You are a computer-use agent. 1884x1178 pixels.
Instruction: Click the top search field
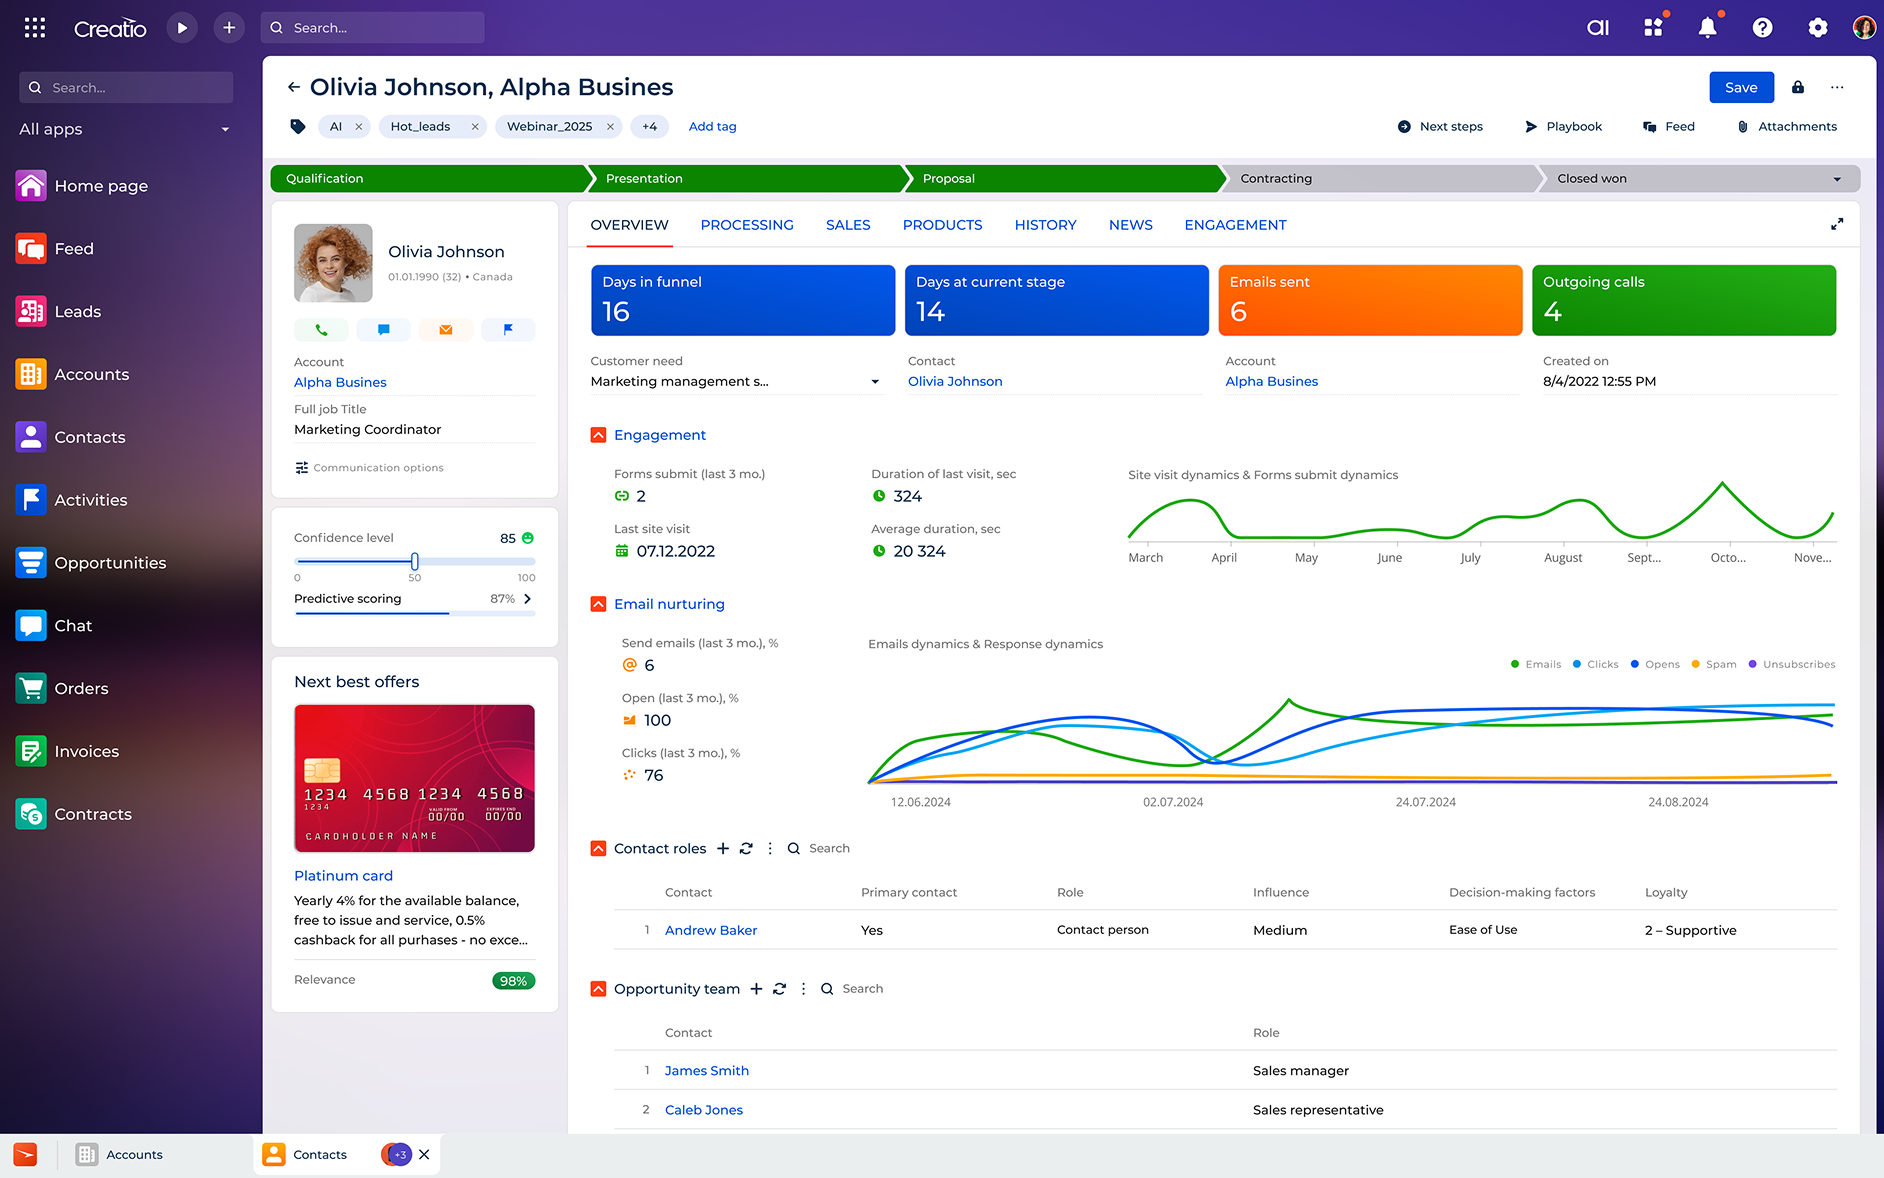pyautogui.click(x=372, y=27)
